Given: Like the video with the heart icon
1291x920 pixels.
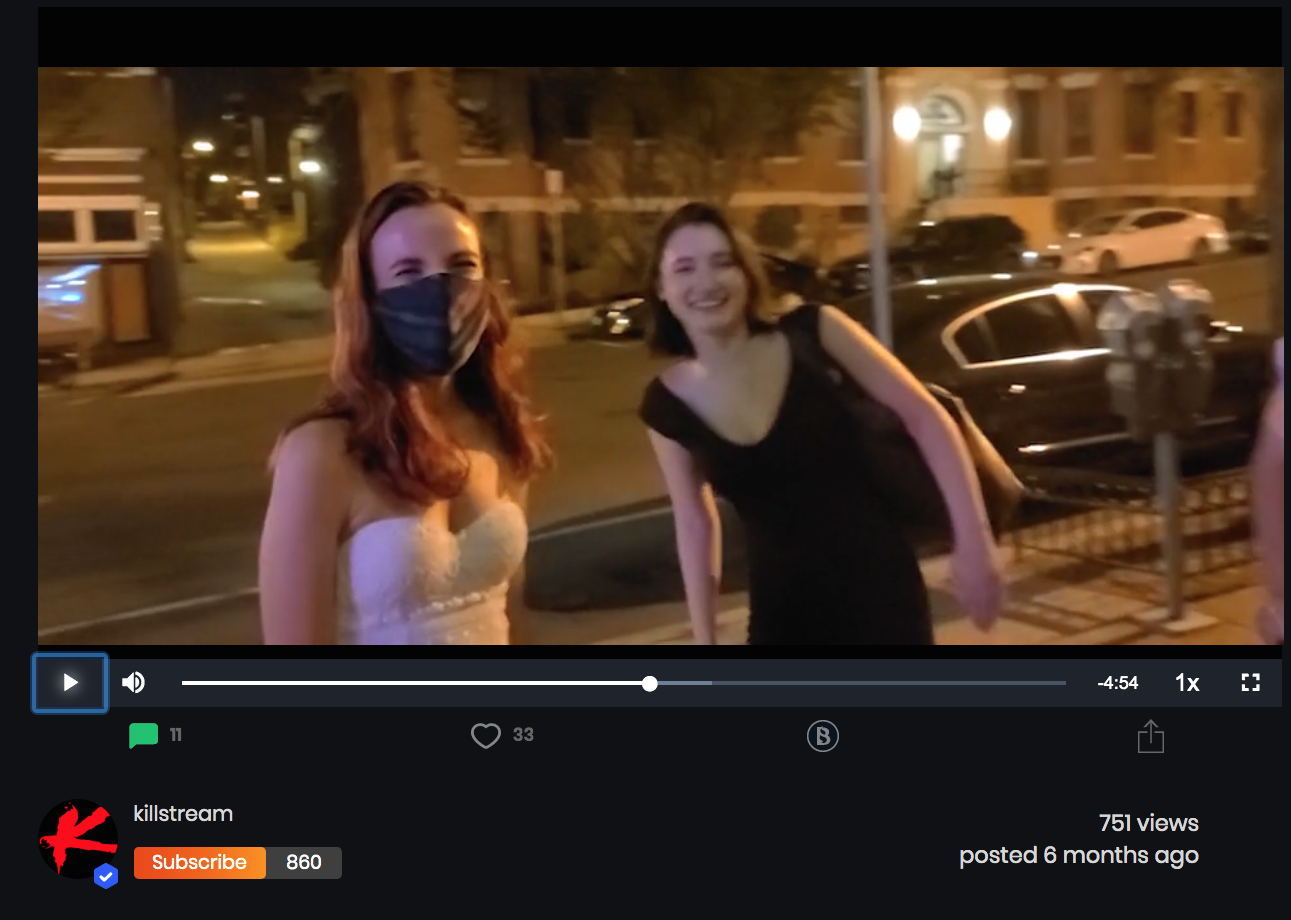Looking at the screenshot, I should pyautogui.click(x=486, y=736).
